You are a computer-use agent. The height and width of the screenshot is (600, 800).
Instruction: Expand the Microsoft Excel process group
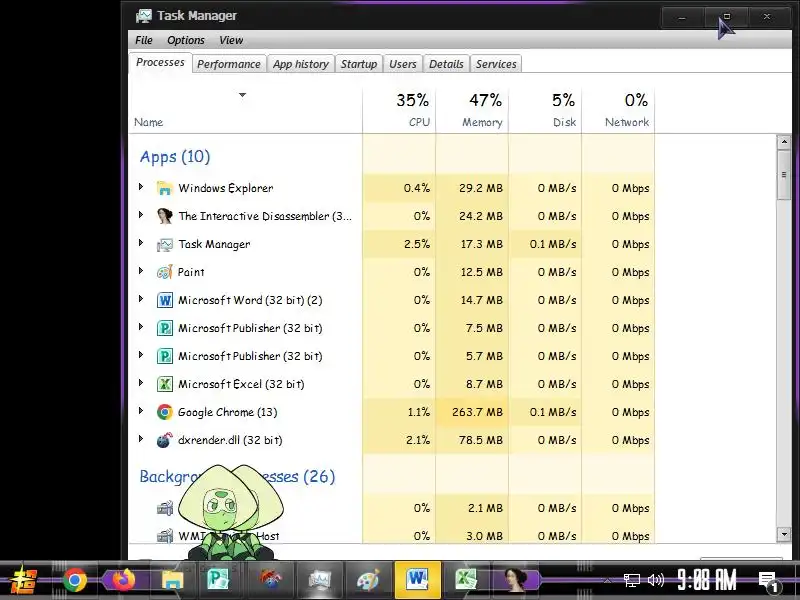pos(141,383)
